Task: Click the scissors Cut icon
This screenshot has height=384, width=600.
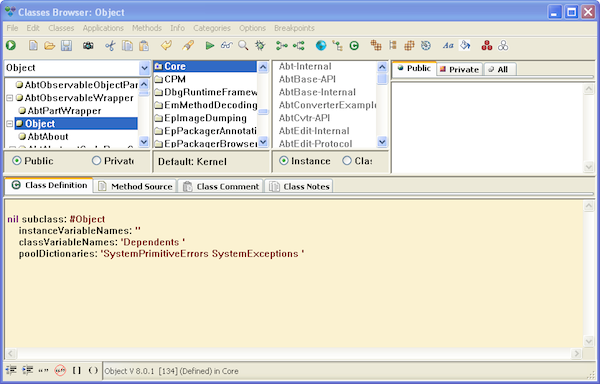Action: pyautogui.click(x=110, y=46)
